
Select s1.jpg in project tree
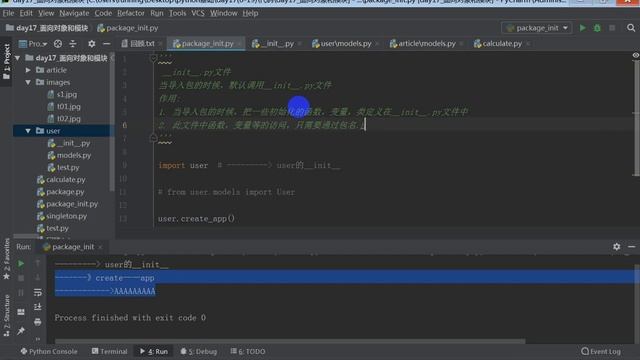click(67, 94)
